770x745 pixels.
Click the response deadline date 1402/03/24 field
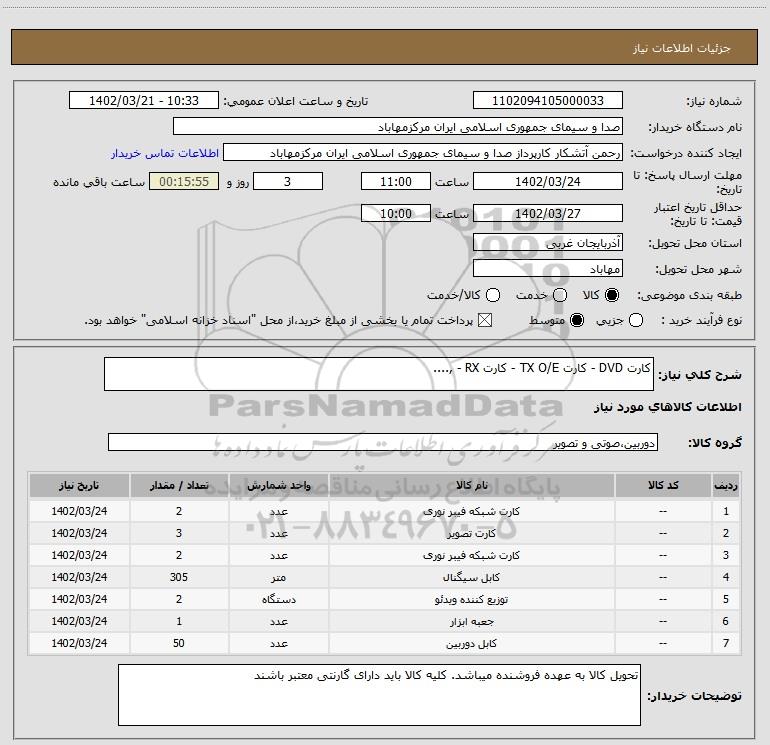pyautogui.click(x=548, y=181)
